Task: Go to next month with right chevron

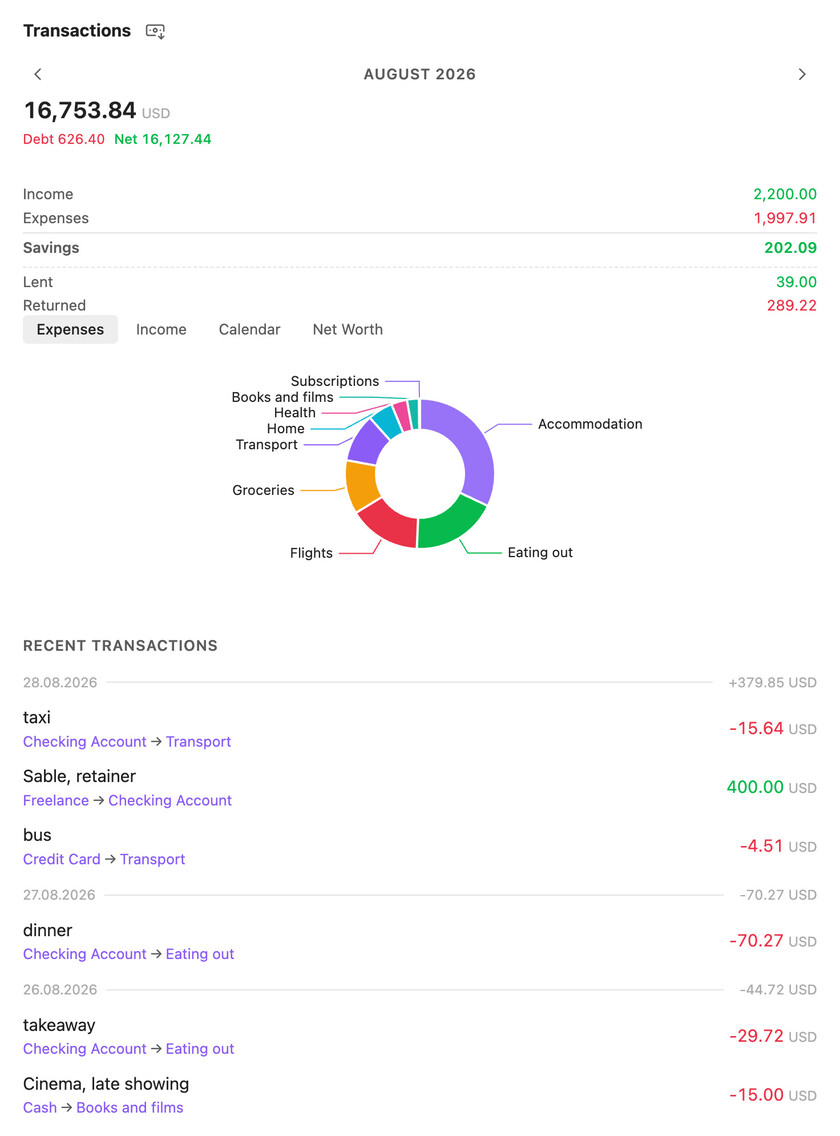Action: 802,74
